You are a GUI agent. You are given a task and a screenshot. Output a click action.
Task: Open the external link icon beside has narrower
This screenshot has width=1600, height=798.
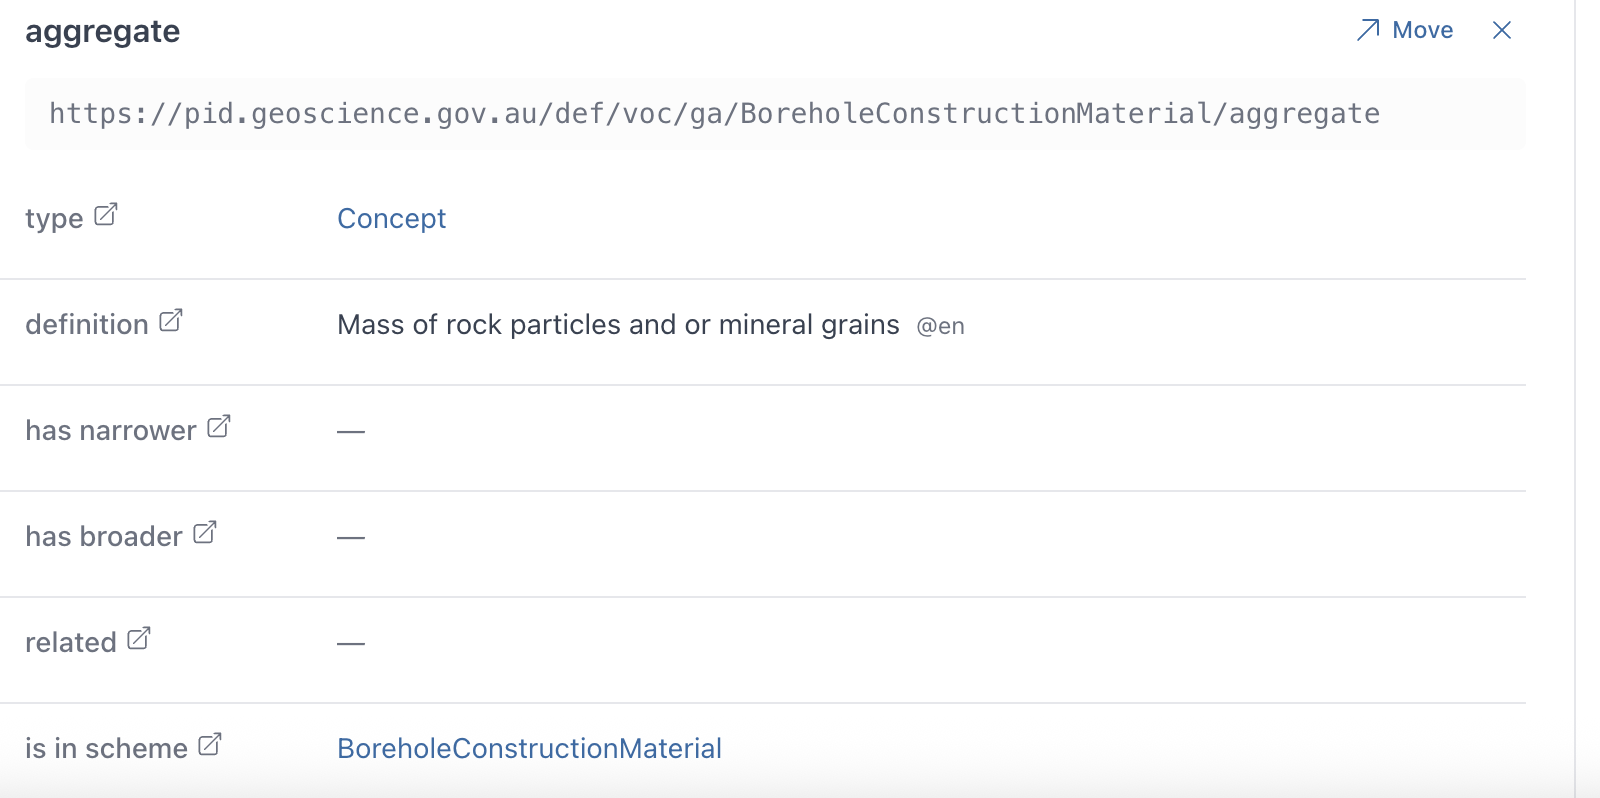point(219,427)
